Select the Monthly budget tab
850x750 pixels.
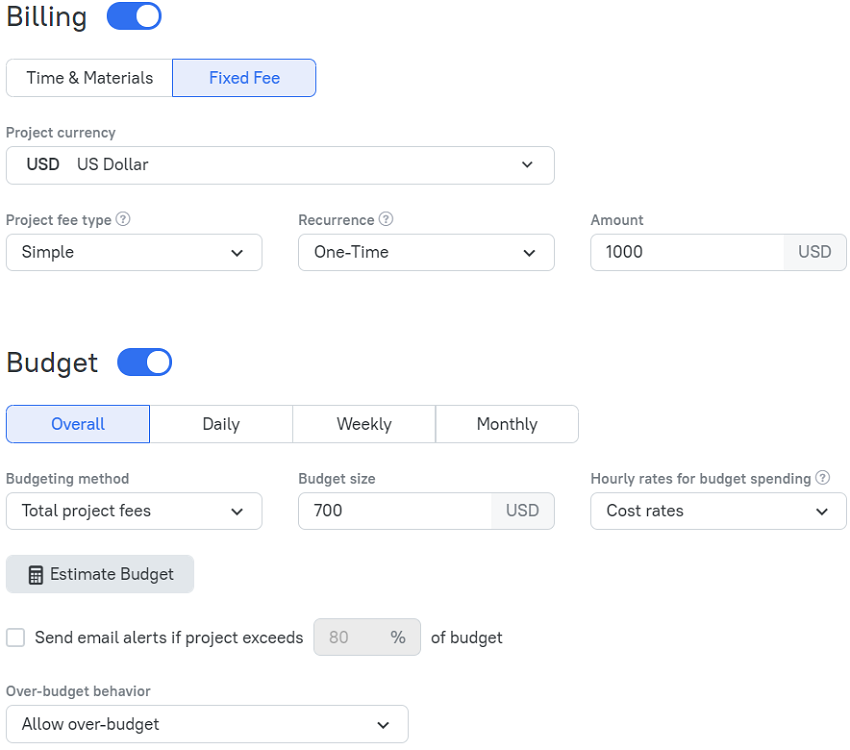point(507,424)
